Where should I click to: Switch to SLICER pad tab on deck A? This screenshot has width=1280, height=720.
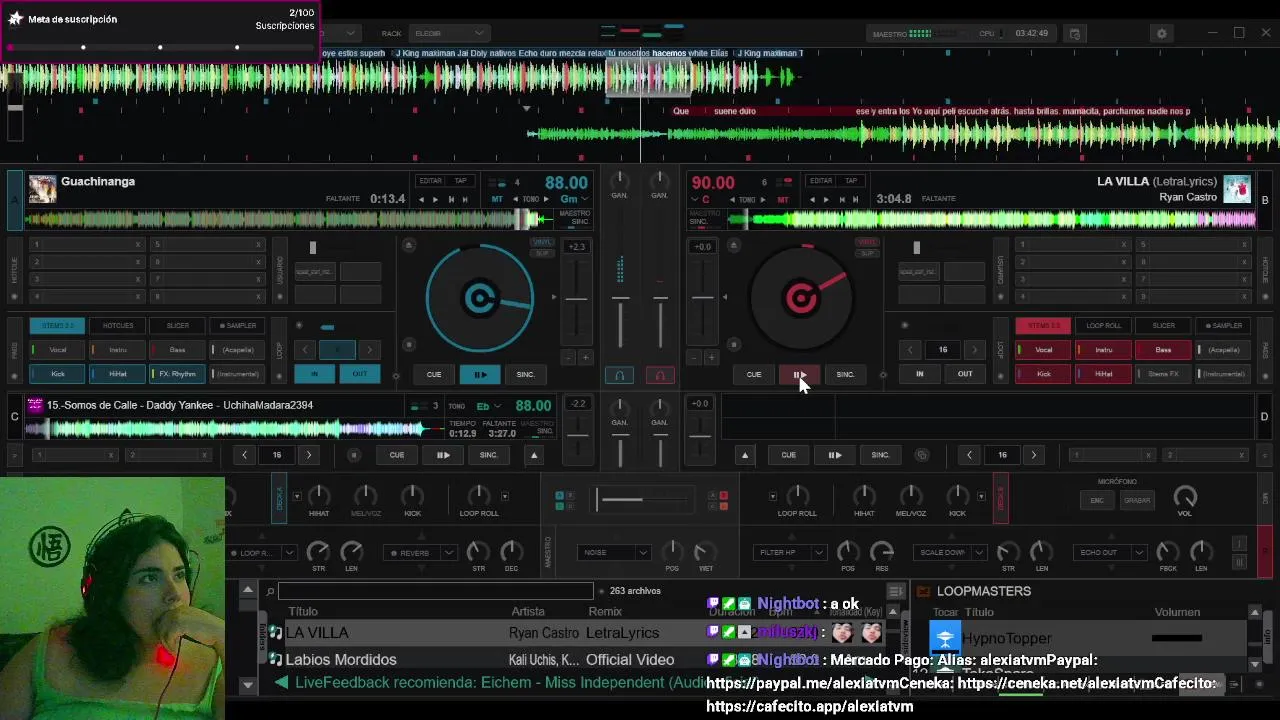click(177, 326)
